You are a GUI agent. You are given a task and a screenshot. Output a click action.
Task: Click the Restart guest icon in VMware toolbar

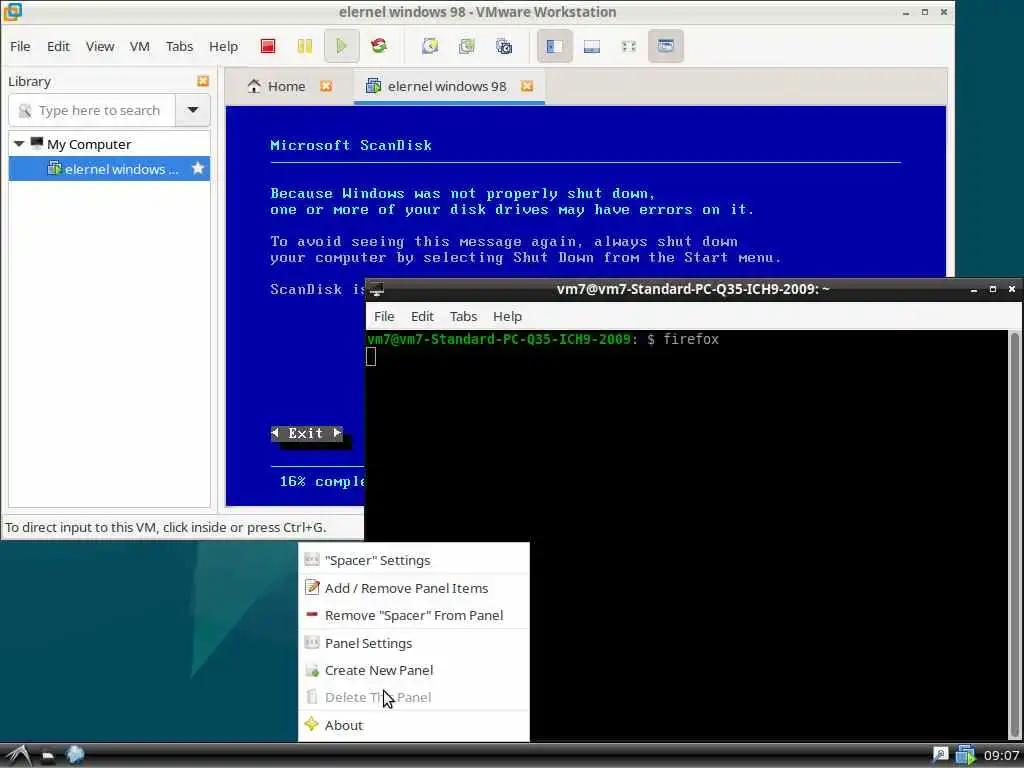378,46
